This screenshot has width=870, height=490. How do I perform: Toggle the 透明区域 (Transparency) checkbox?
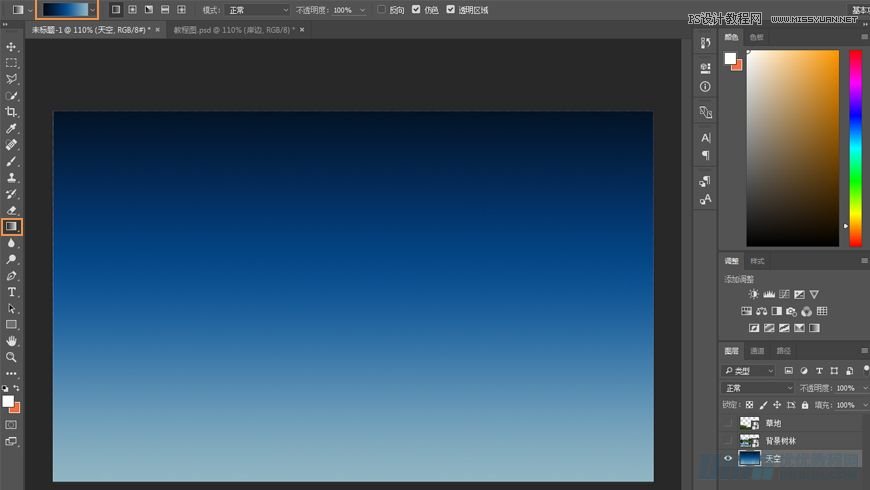[450, 10]
